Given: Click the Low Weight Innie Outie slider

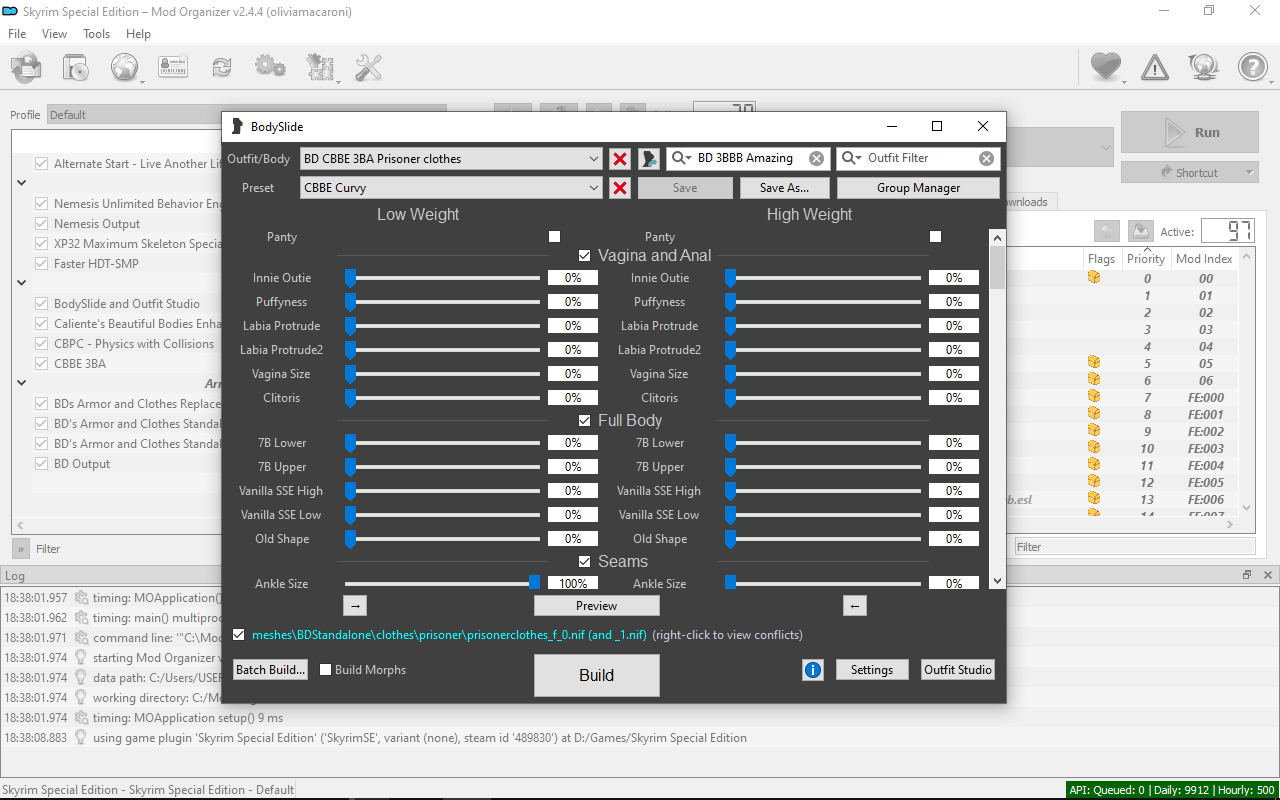Looking at the screenshot, I should click(x=442, y=278).
